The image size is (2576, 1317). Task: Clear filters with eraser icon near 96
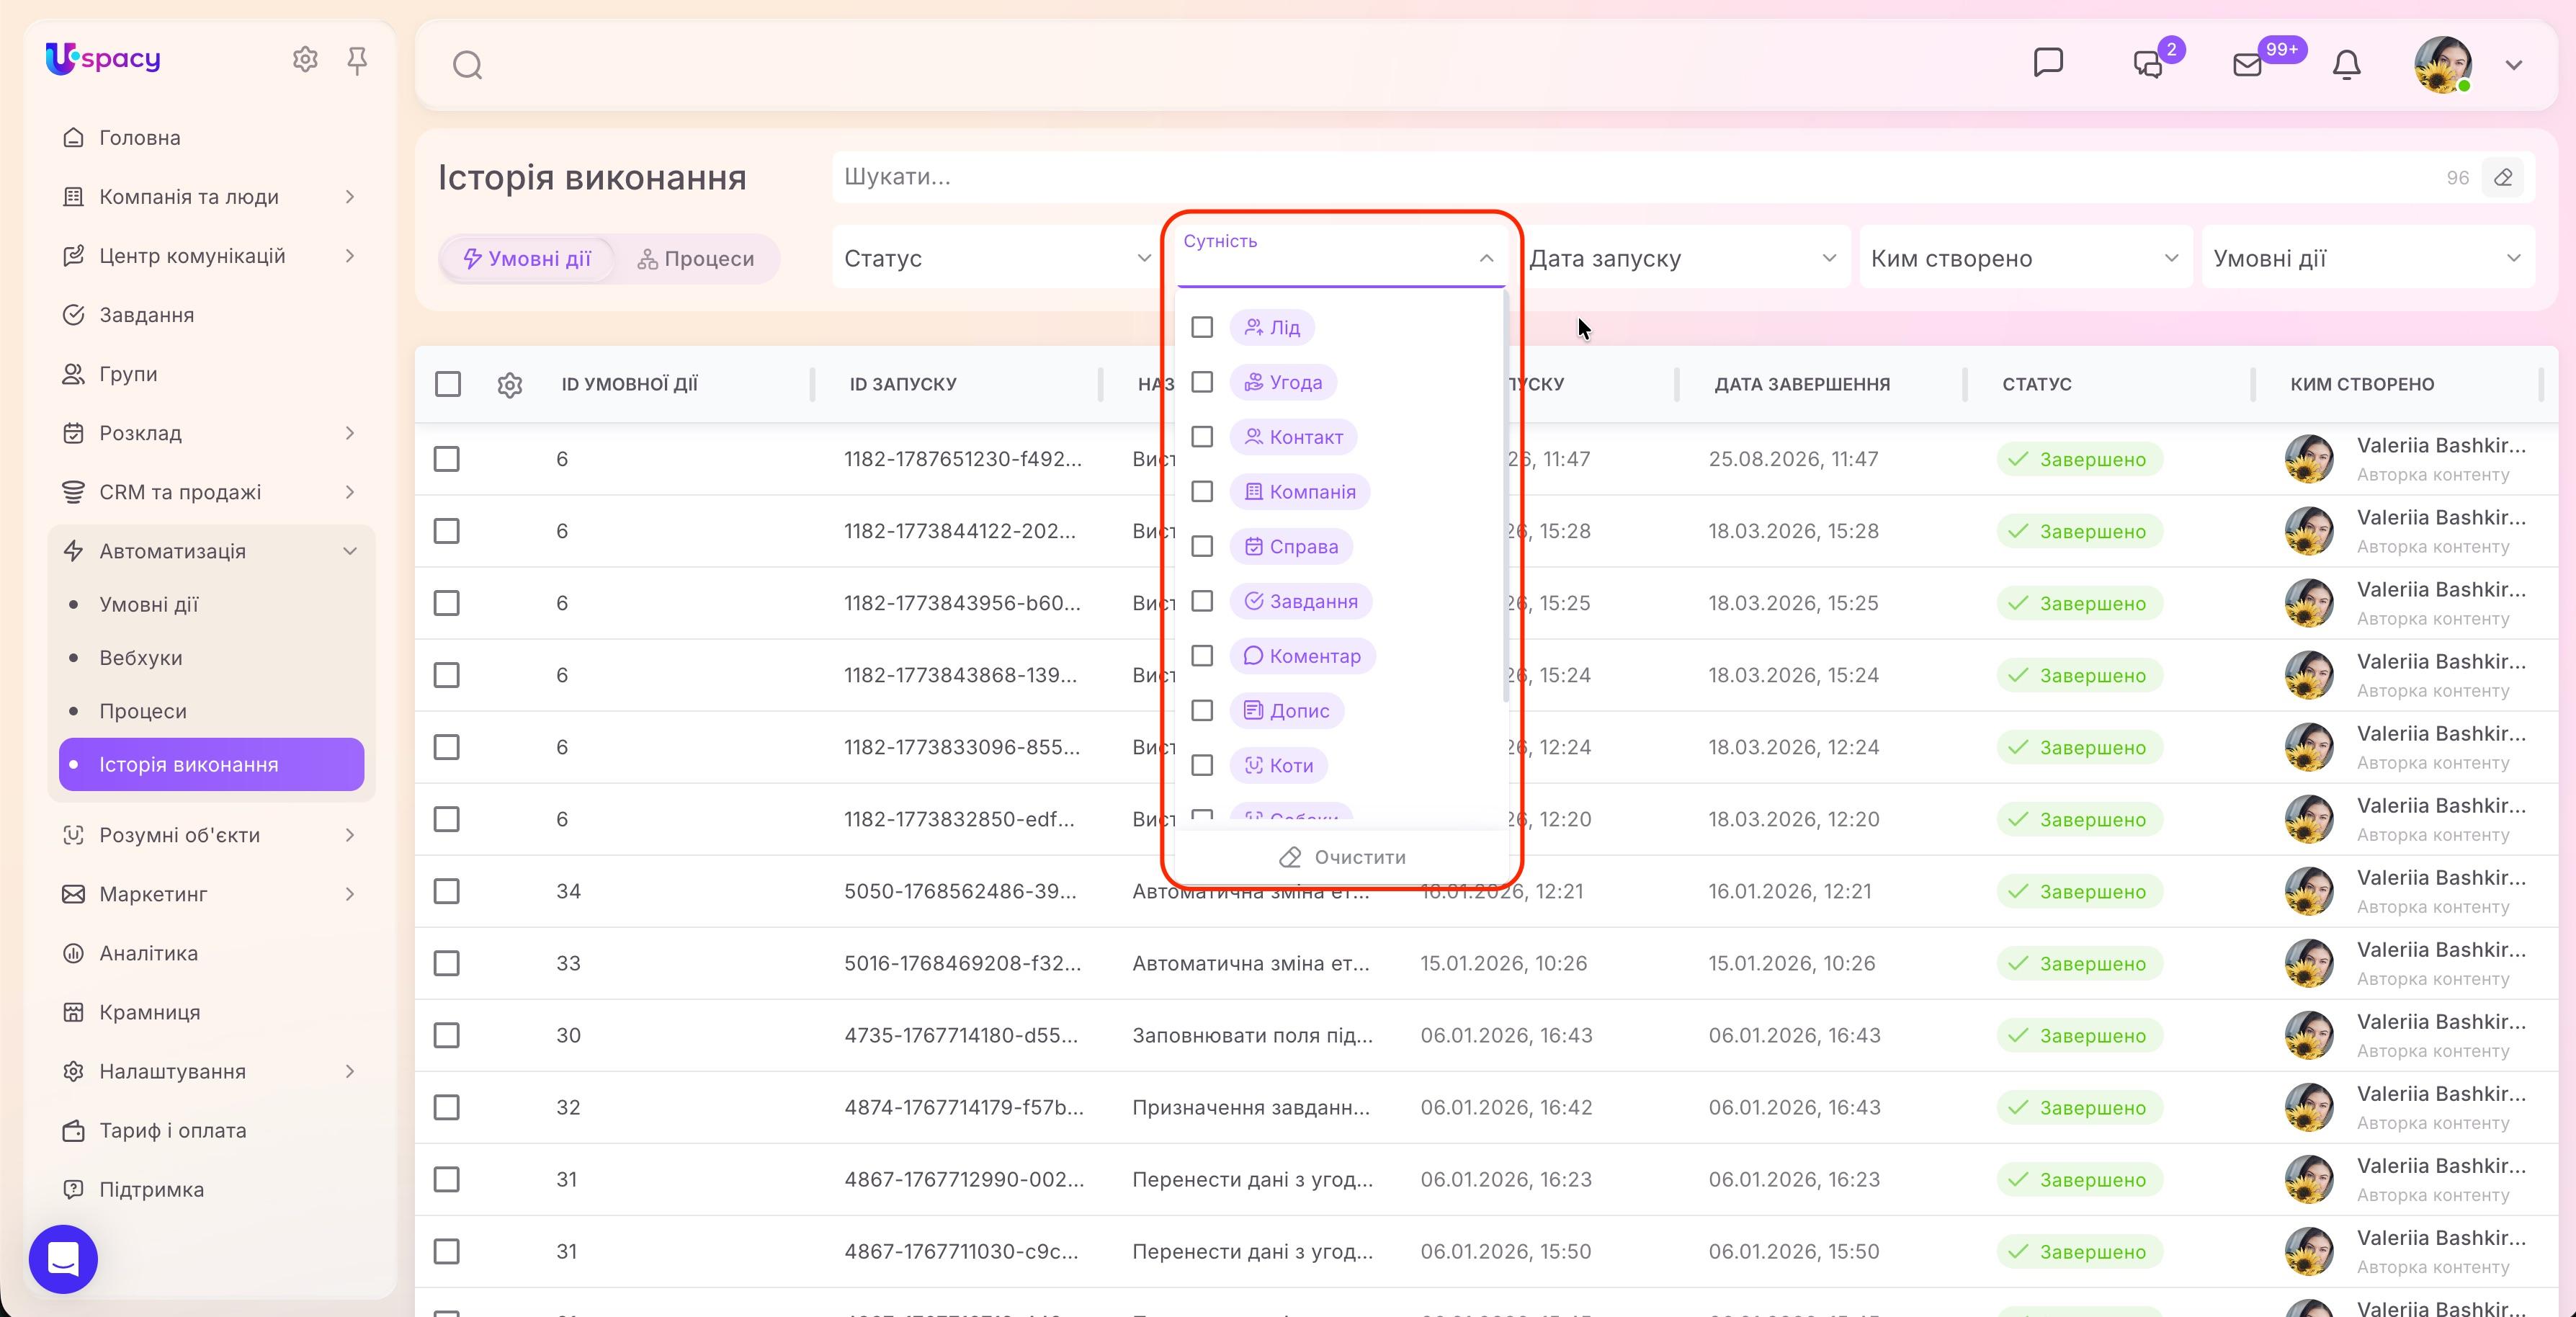coord(2503,178)
